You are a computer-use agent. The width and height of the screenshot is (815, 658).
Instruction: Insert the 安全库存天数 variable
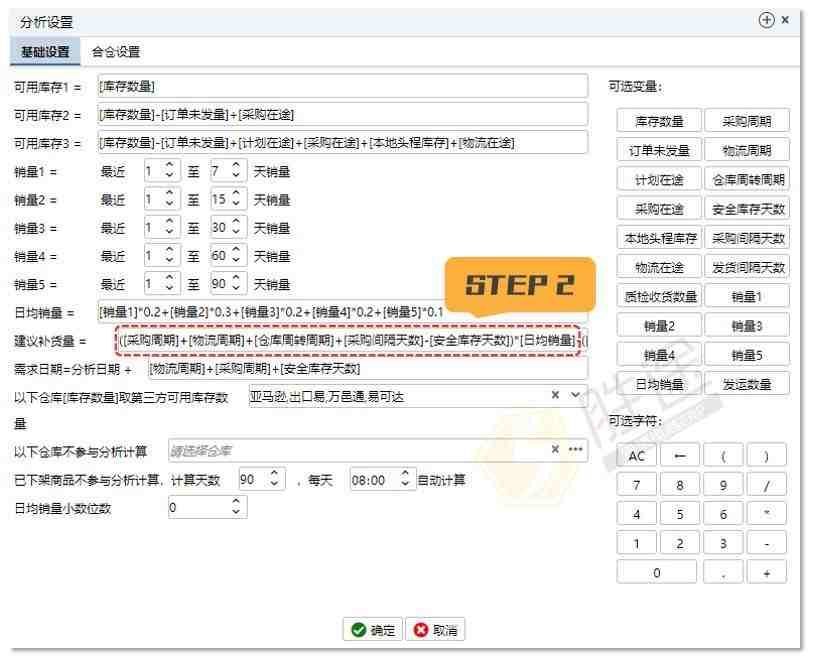[x=745, y=208]
